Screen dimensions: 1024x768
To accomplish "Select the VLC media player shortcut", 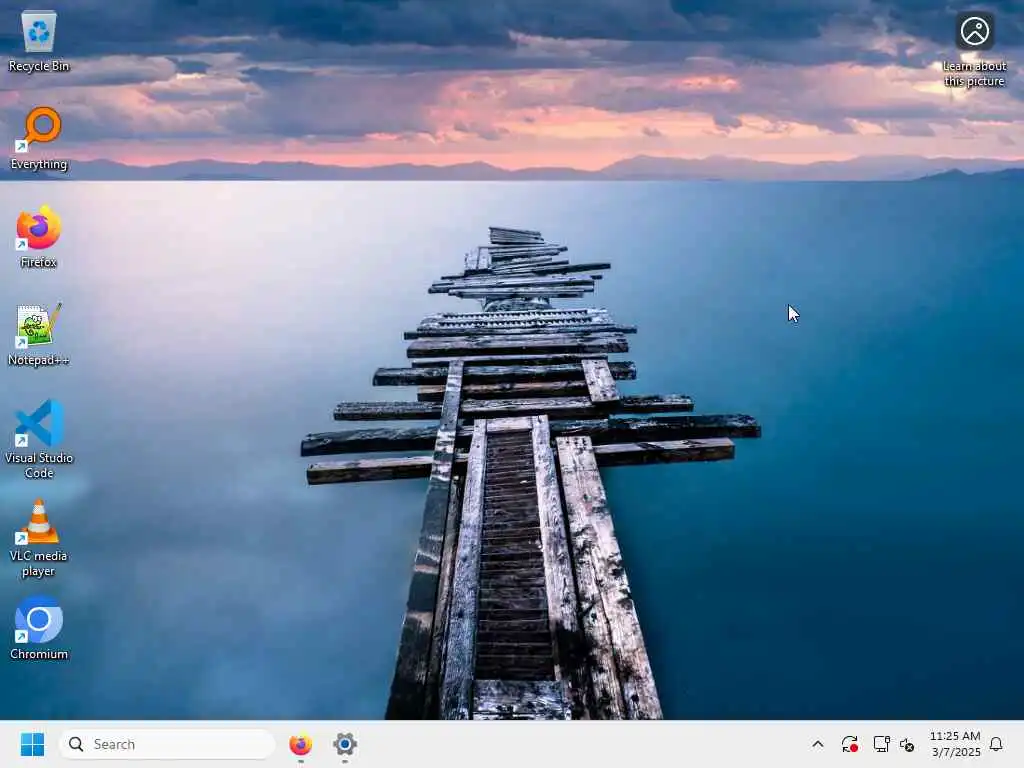I will (39, 538).
